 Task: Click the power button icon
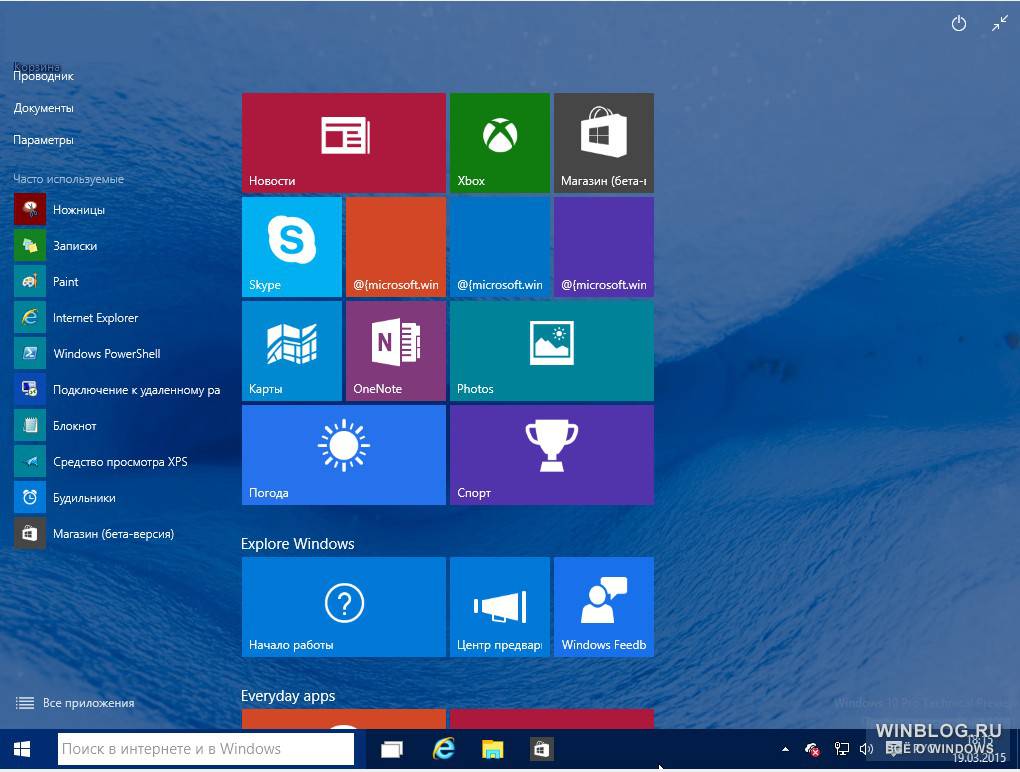(x=959, y=24)
